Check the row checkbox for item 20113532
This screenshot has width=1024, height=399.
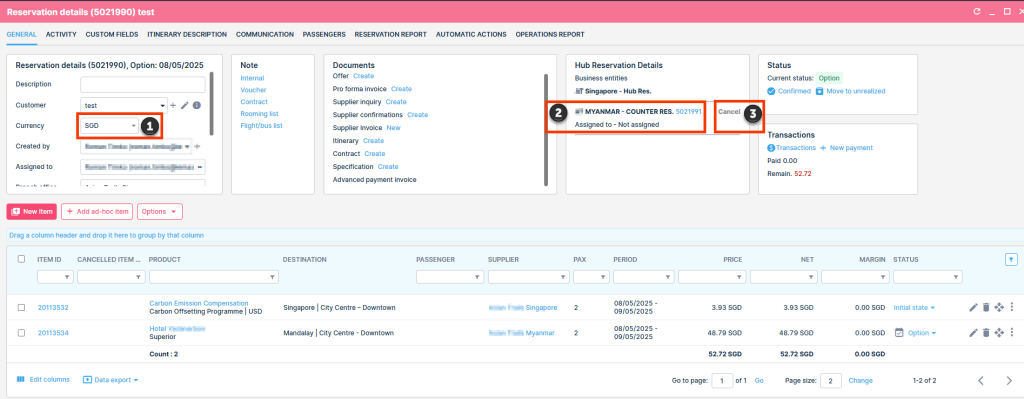[22, 308]
